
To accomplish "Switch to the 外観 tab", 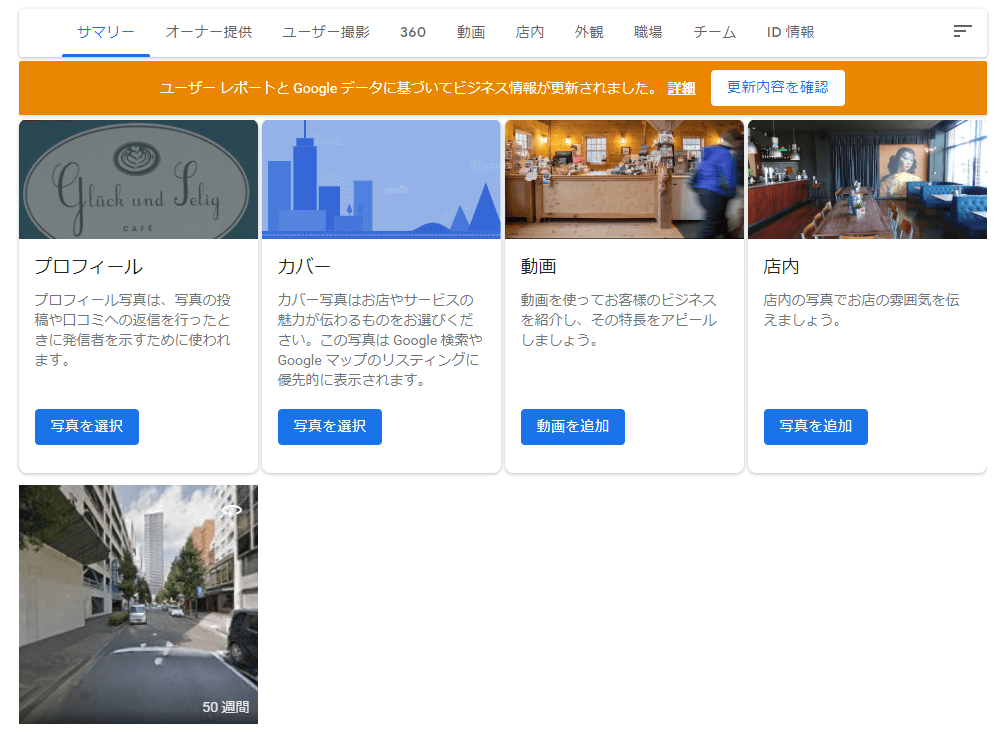I will (x=589, y=31).
